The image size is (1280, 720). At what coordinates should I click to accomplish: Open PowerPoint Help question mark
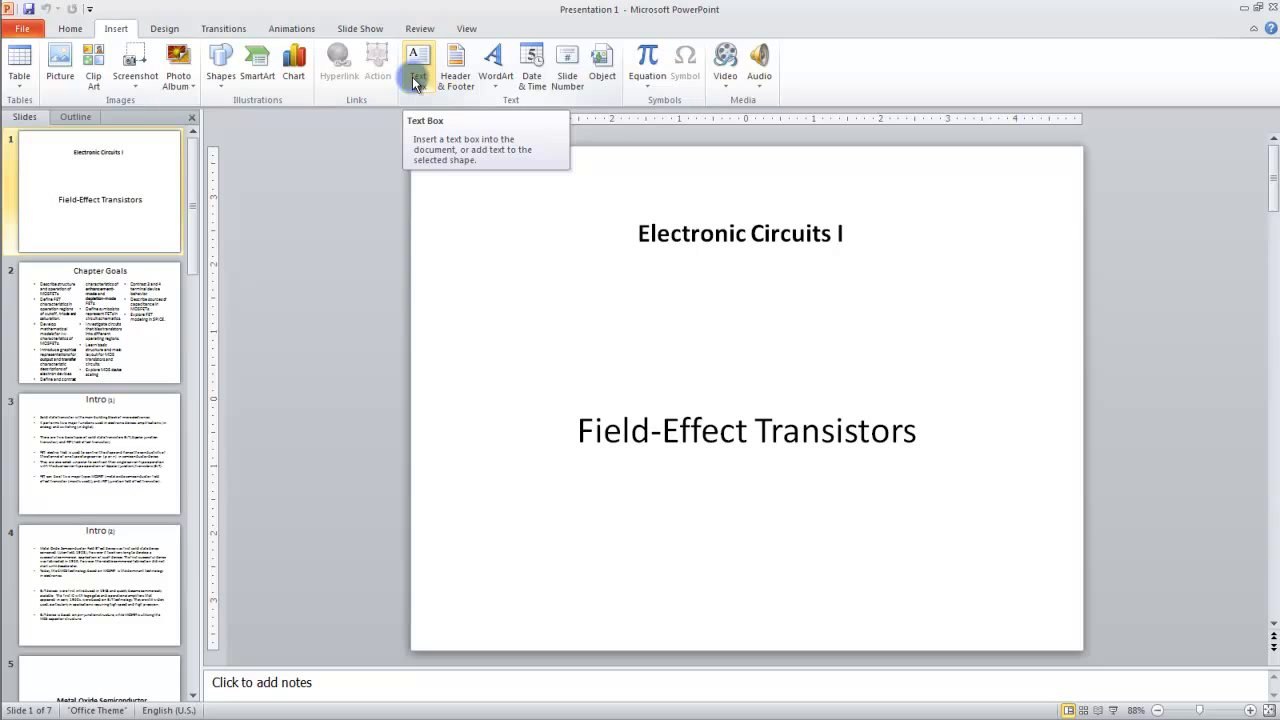[x=1270, y=28]
